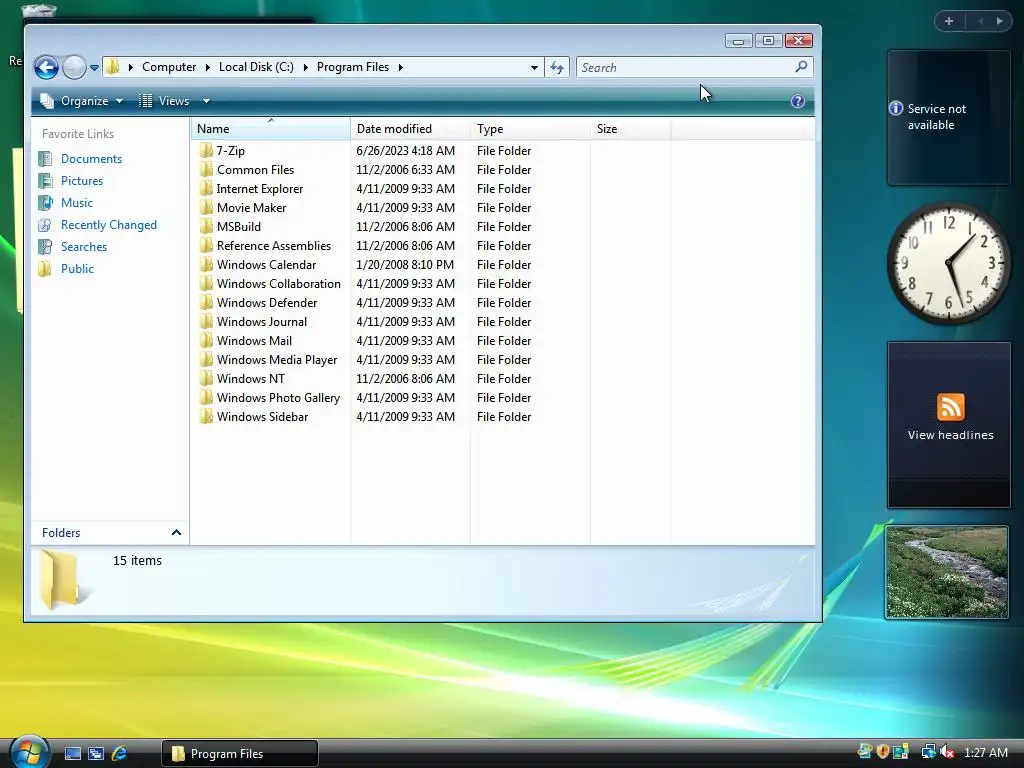The height and width of the screenshot is (768, 1024).
Task: Open the Windows Start orb
Action: tap(28, 752)
